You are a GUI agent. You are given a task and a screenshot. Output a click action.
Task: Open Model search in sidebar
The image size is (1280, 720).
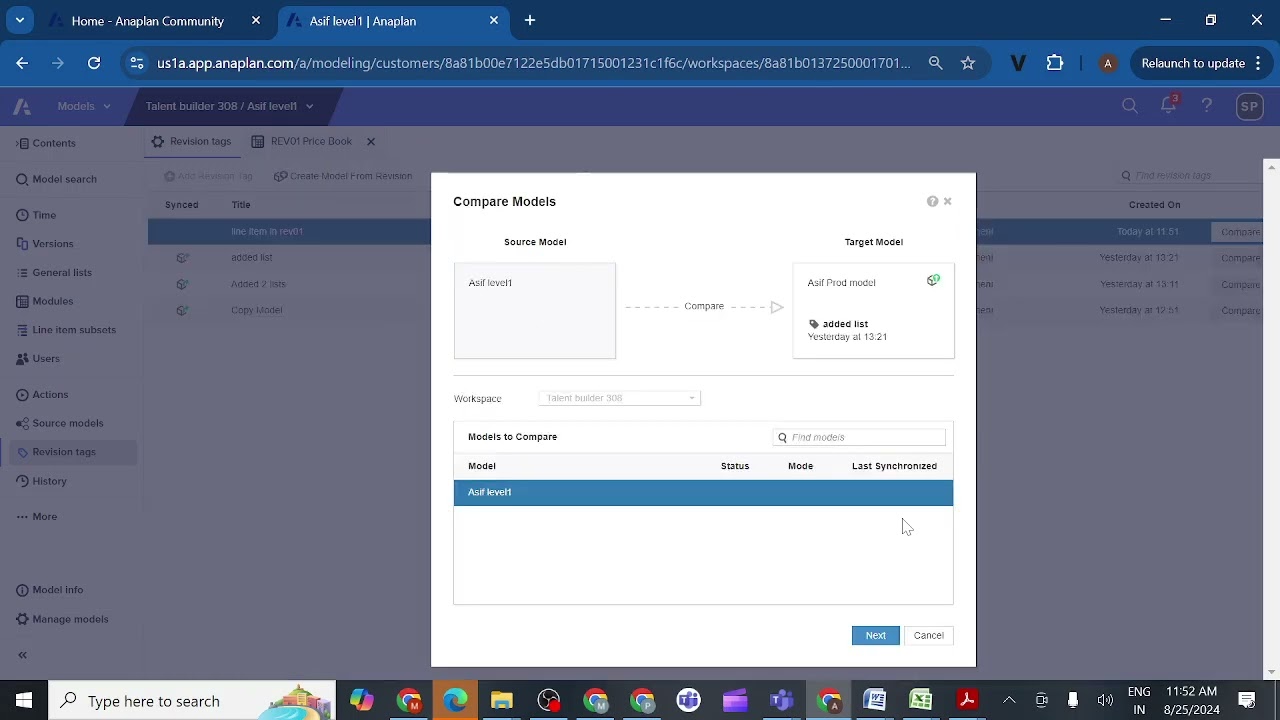tap(57, 179)
